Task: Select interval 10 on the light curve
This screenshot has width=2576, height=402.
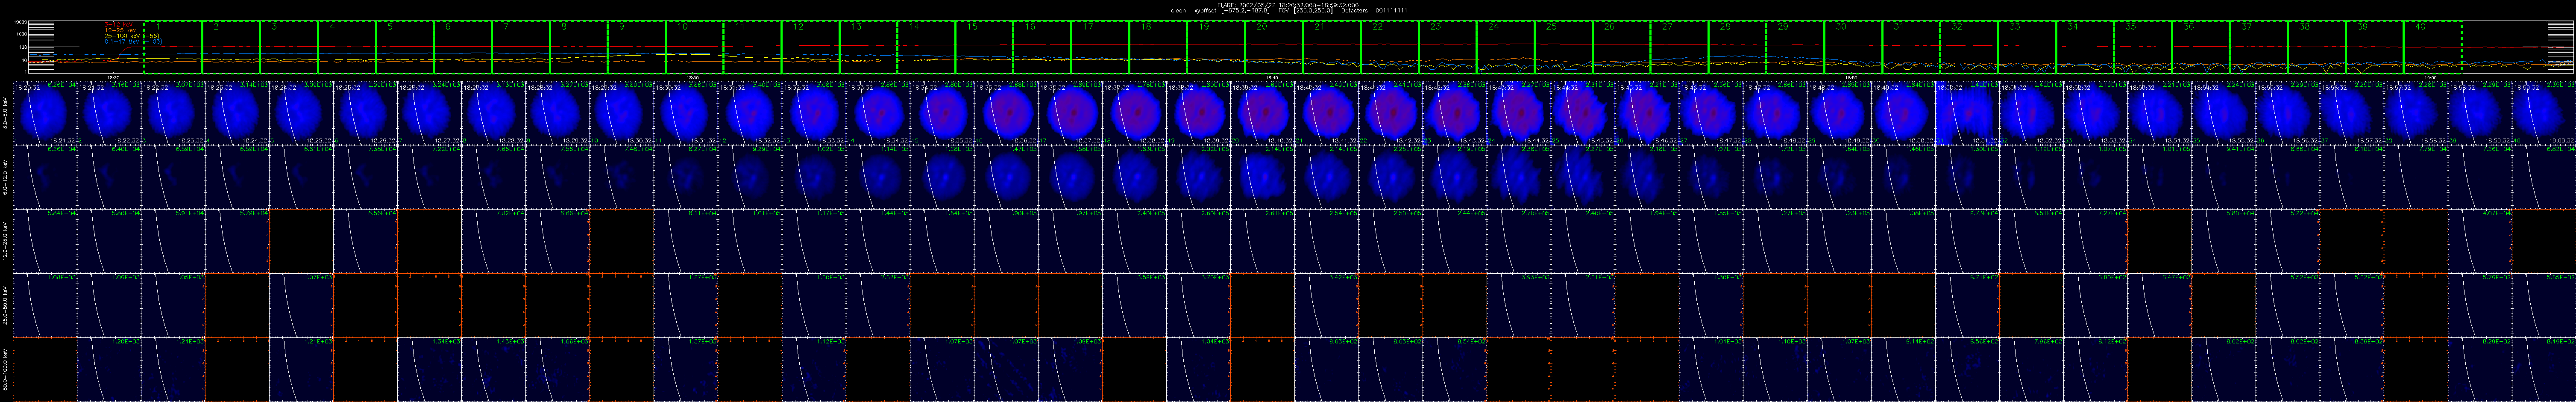Action: [x=694, y=47]
